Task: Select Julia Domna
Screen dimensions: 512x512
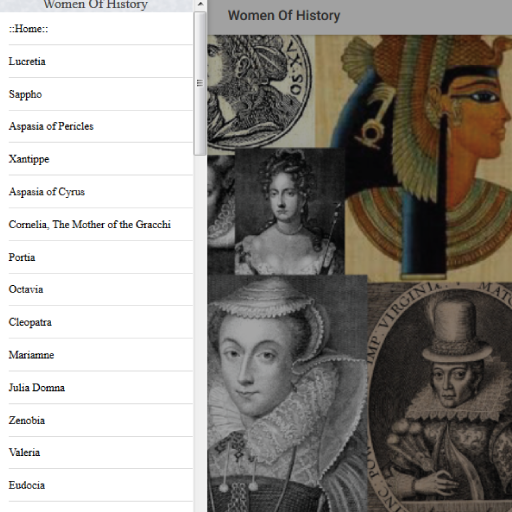Action: coord(101,387)
